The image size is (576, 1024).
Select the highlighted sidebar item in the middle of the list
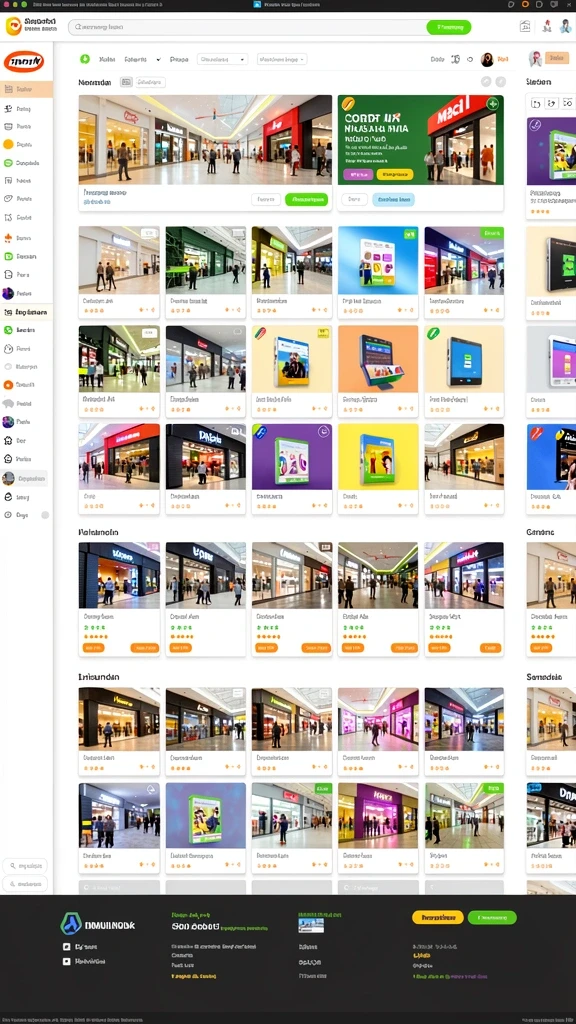[26, 312]
